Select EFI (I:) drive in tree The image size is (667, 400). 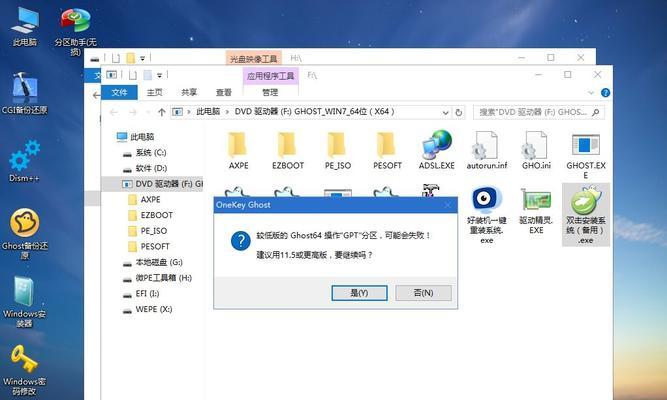[x=141, y=294]
